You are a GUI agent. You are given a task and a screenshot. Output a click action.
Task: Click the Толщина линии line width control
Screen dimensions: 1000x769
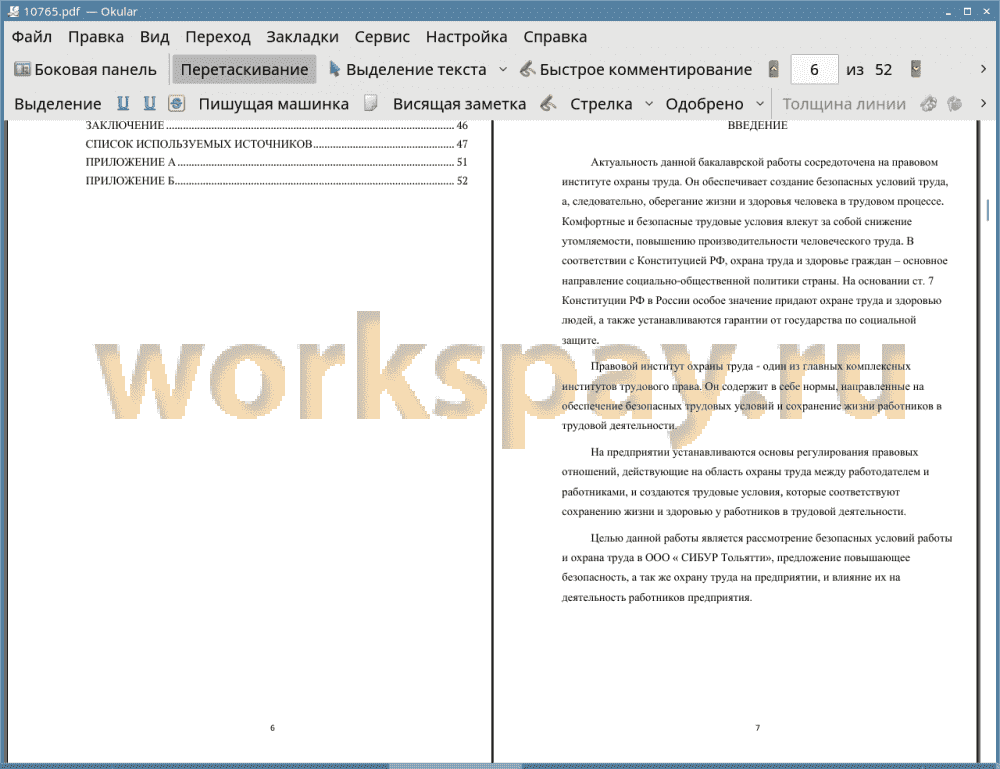pos(843,104)
